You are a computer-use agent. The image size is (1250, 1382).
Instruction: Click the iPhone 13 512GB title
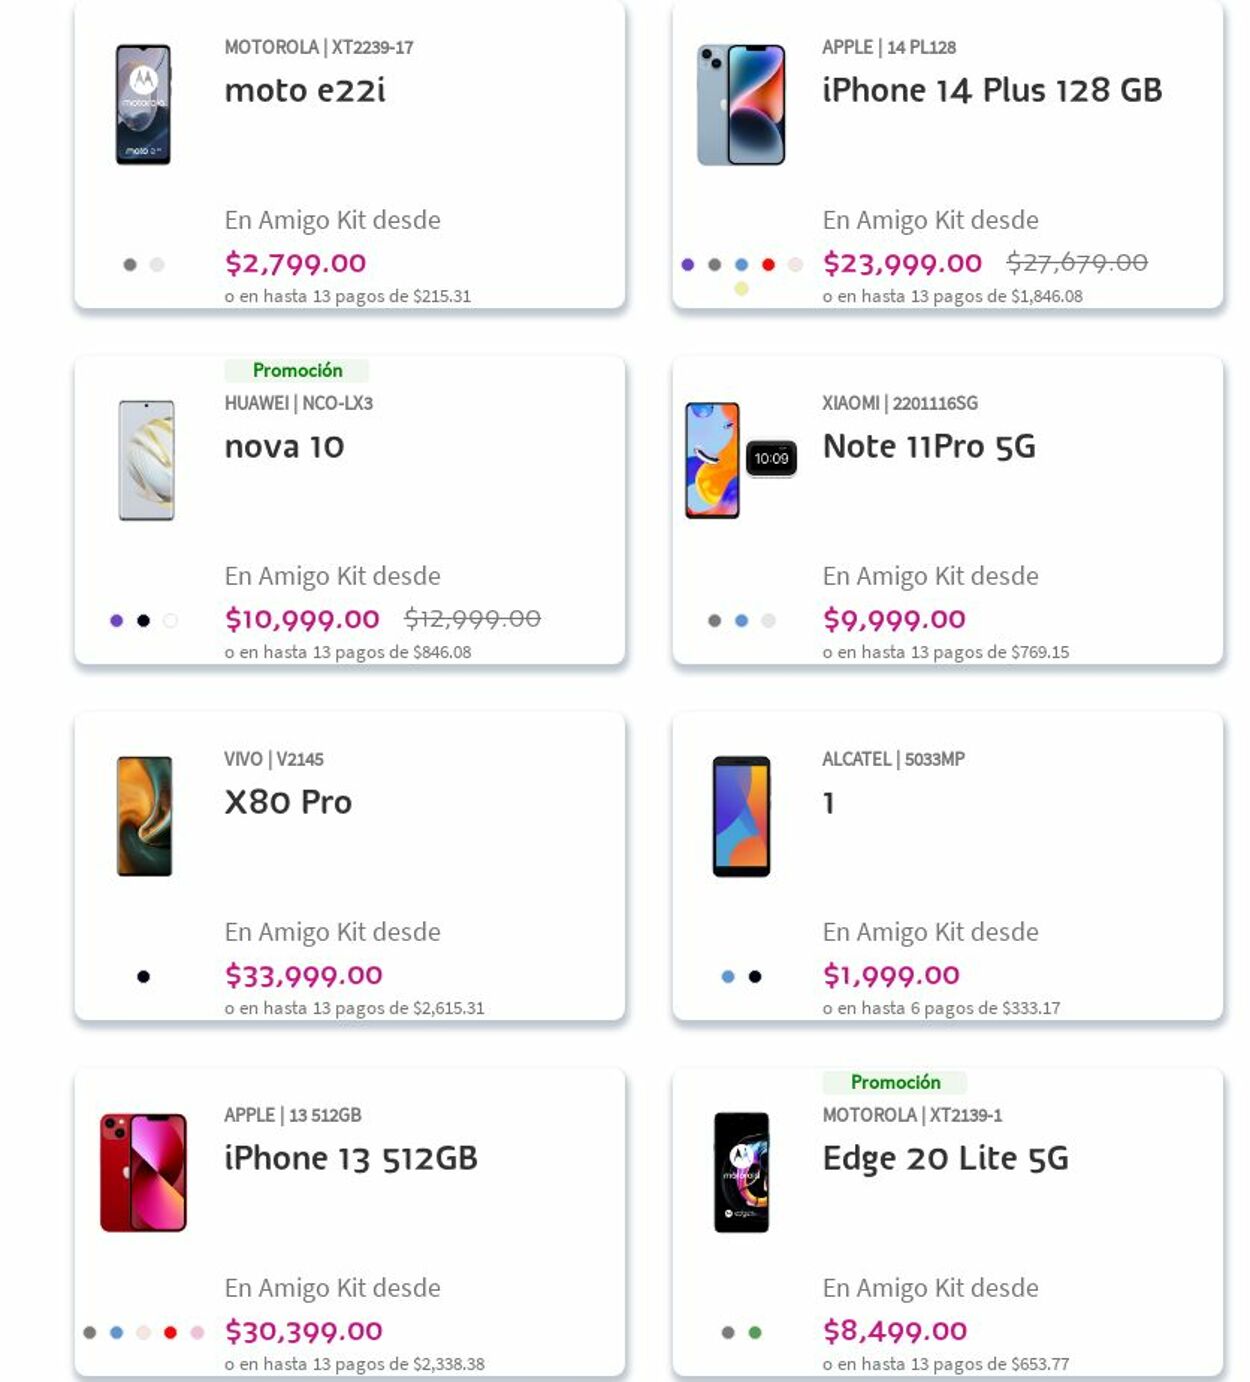pos(350,1158)
